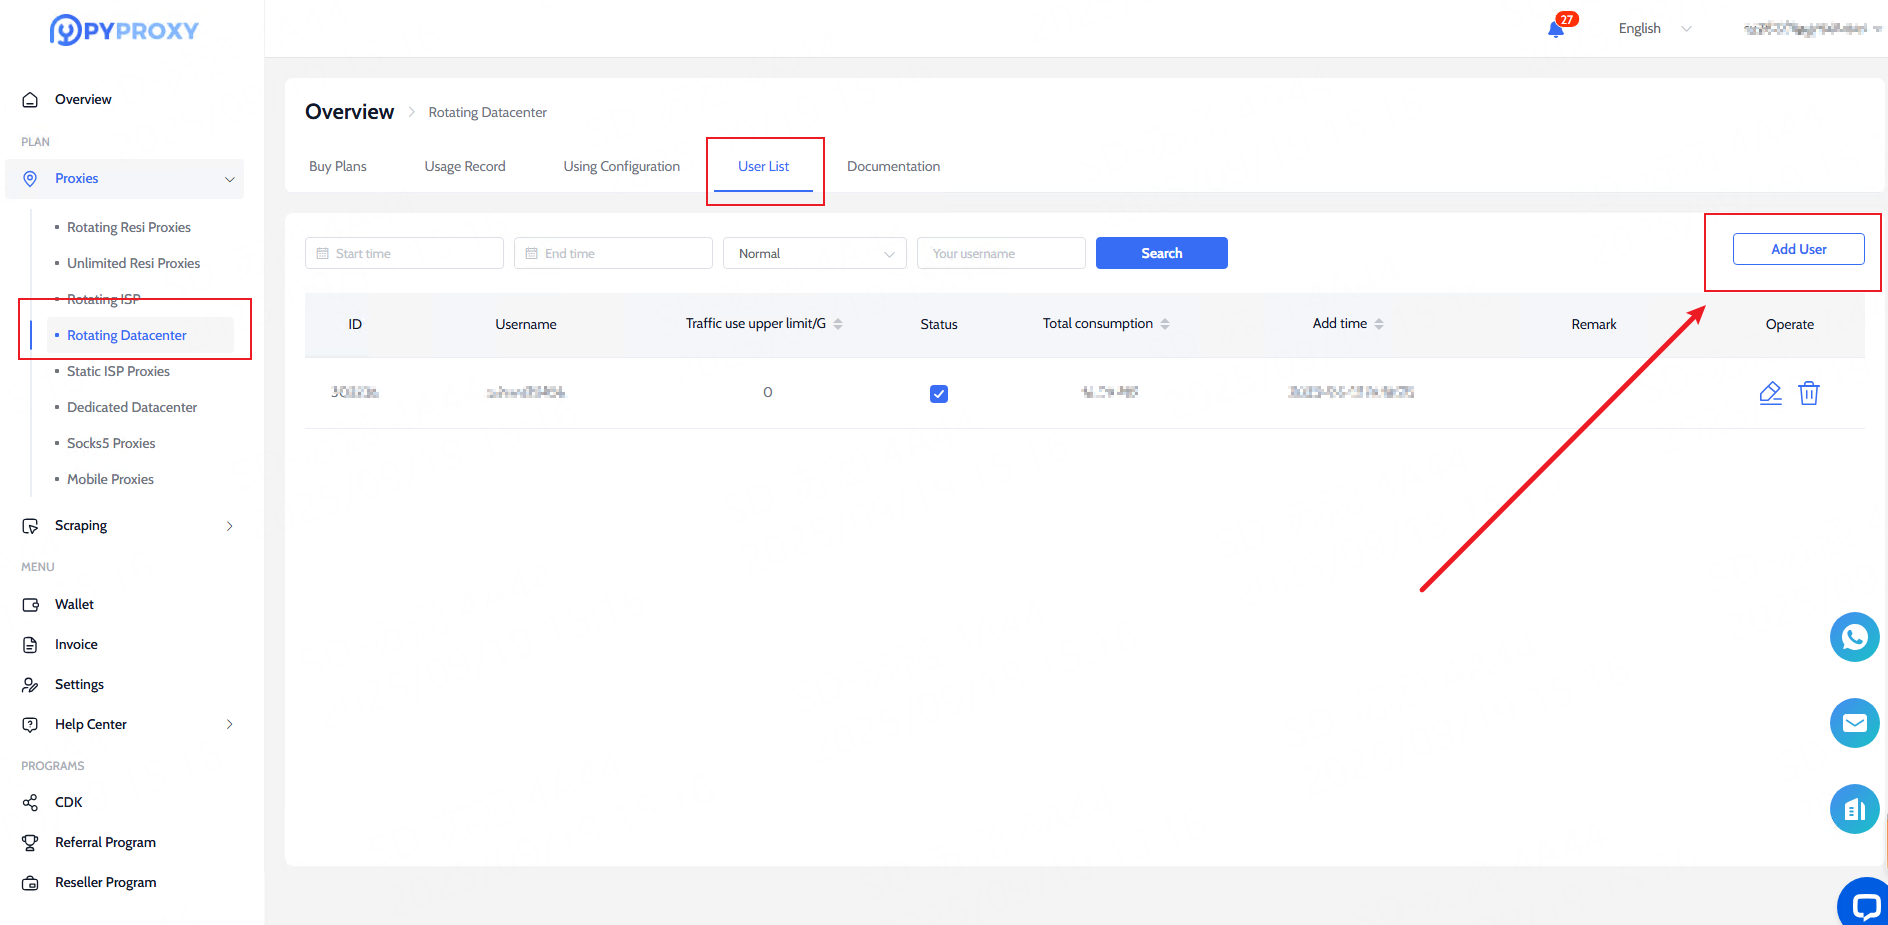Click the notification bell icon
The image size is (1888, 925).
point(1556,29)
